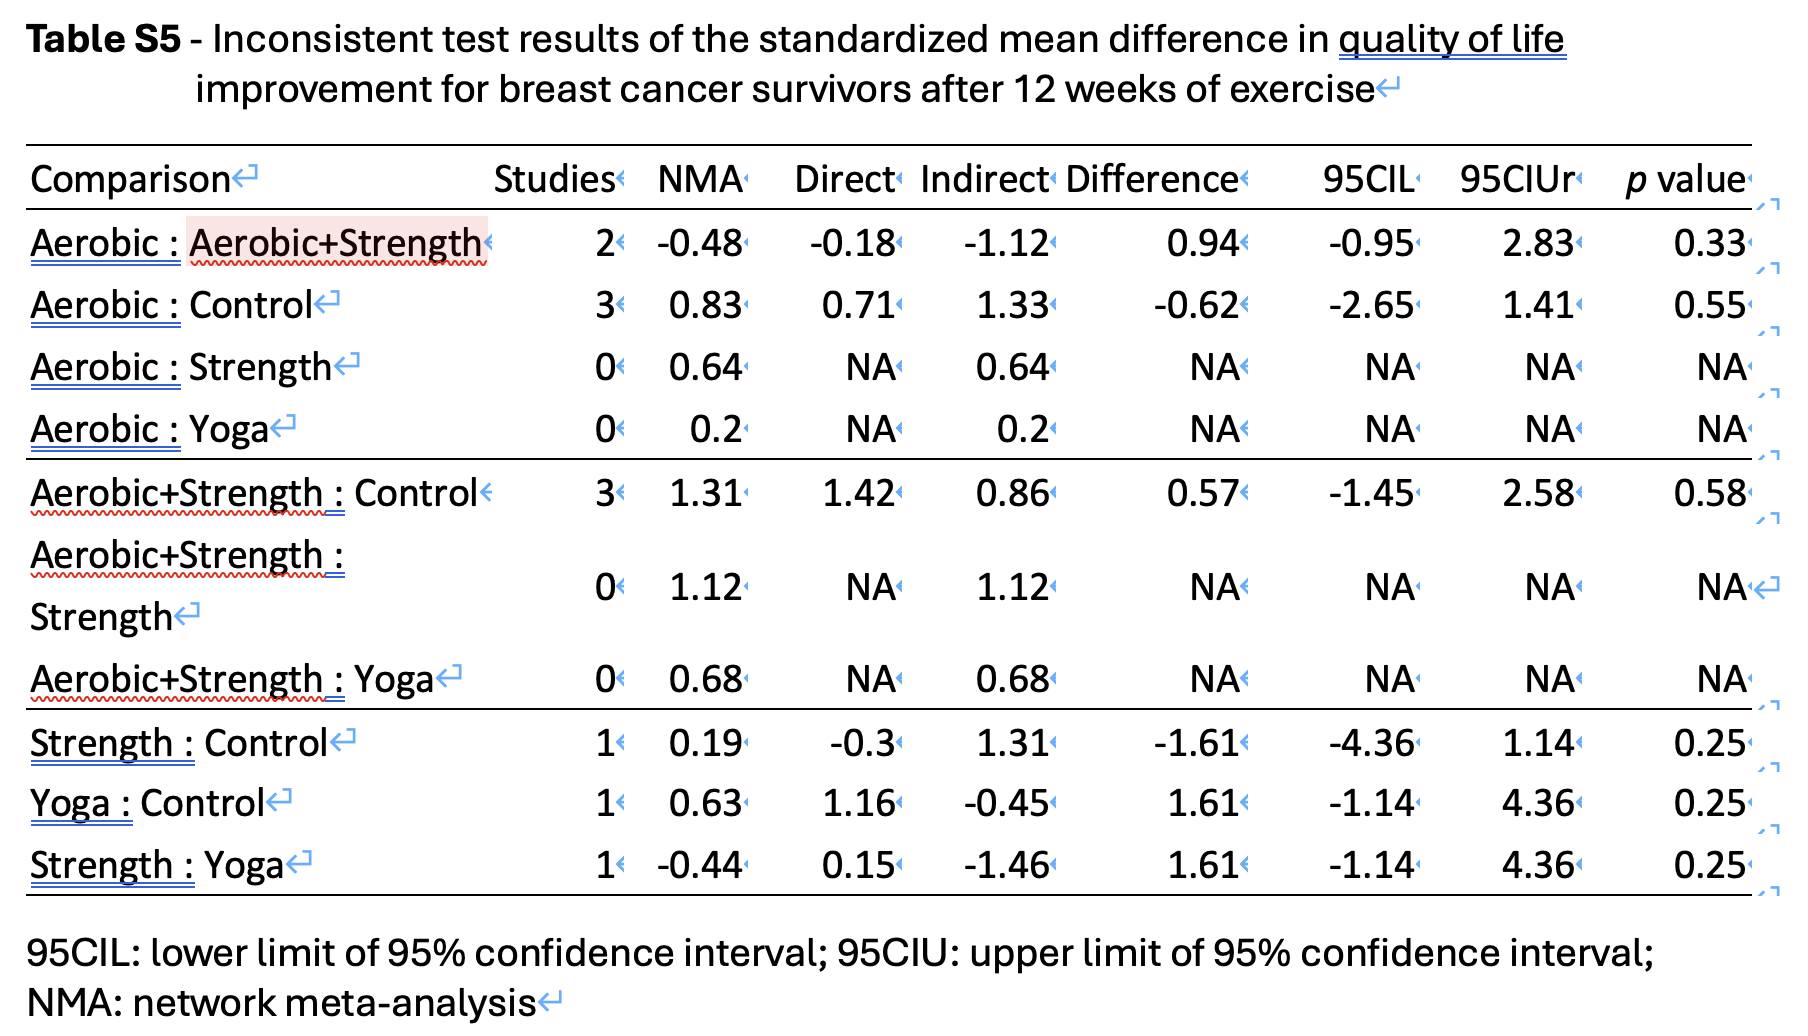1808x1036 pixels.
Task: Click the "Difference" column header
Action: (x=1152, y=180)
